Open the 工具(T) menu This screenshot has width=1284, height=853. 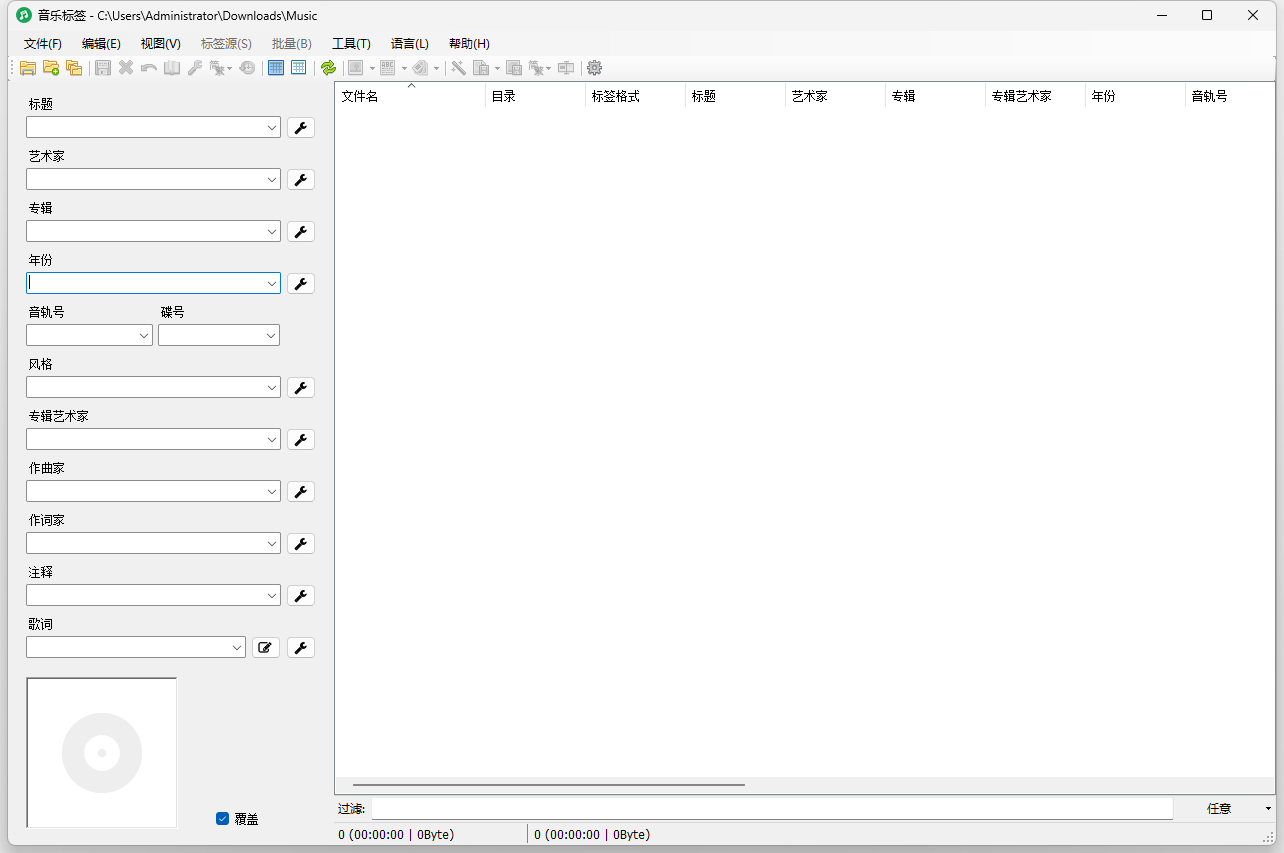[351, 44]
